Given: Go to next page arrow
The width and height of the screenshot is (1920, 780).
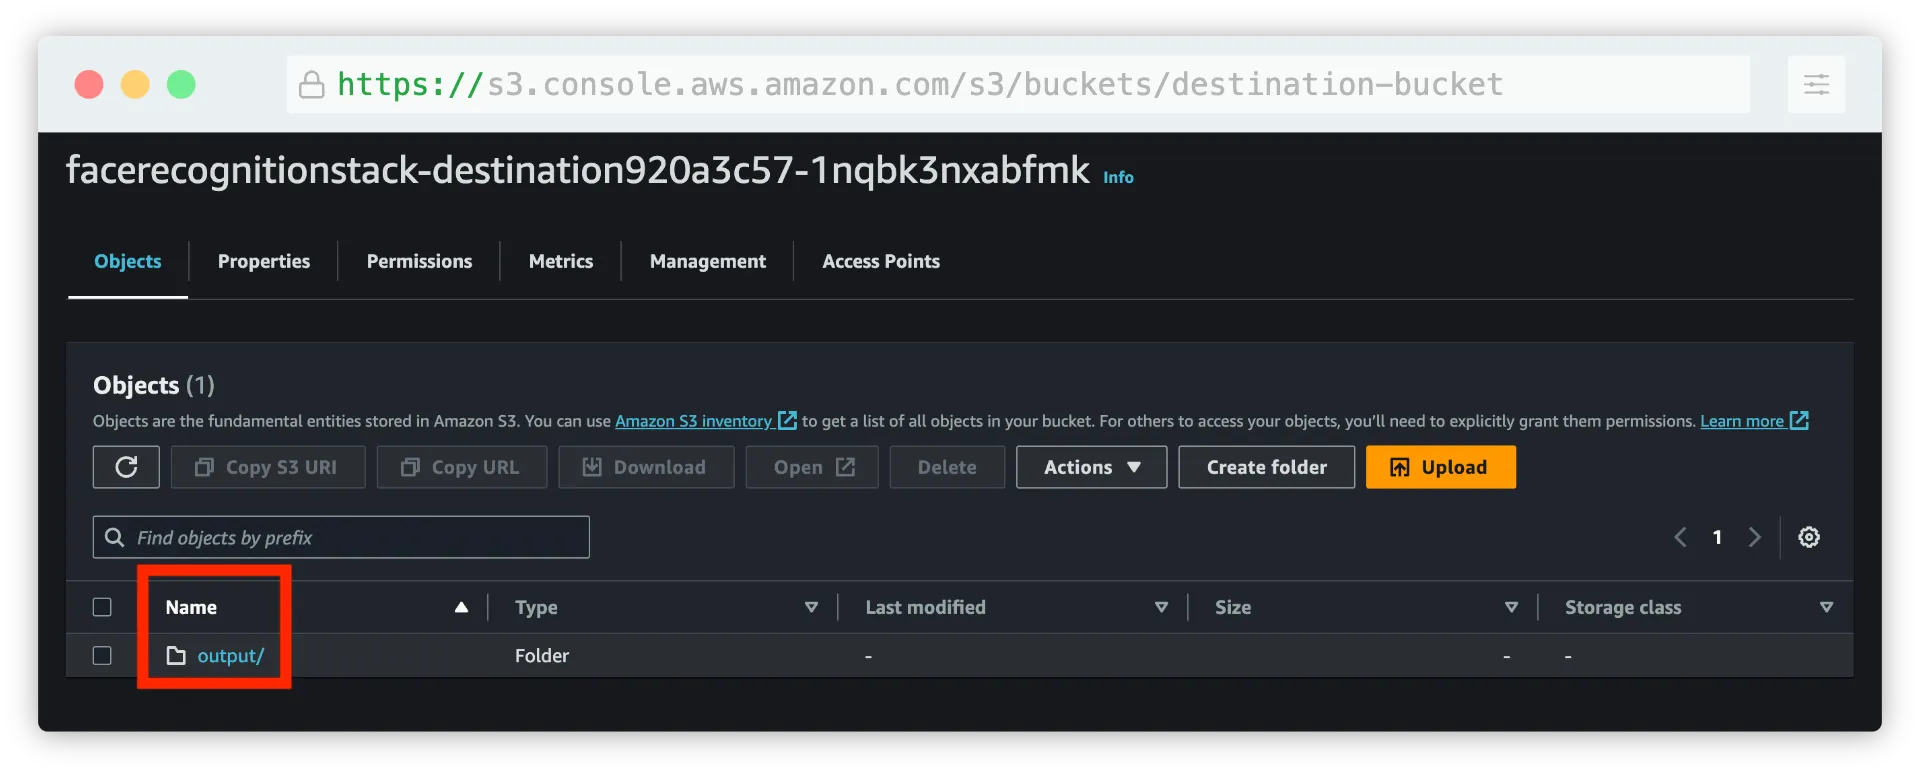Looking at the screenshot, I should 1754,537.
